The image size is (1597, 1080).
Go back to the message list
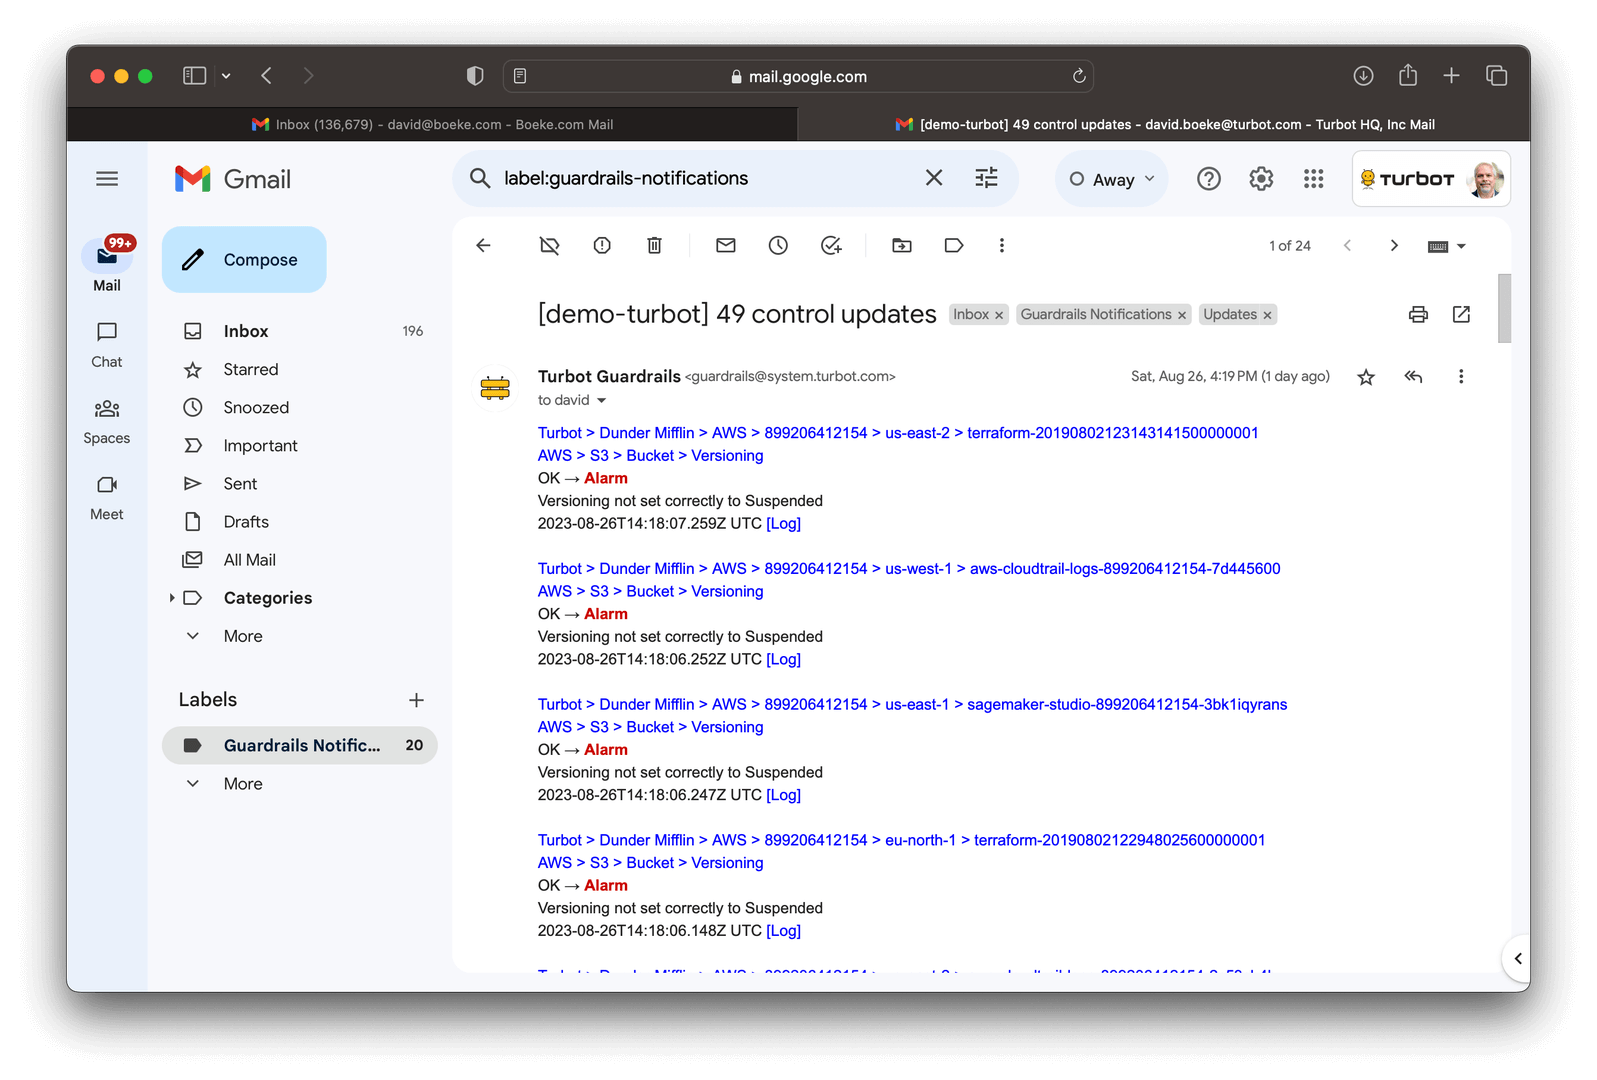(x=484, y=246)
